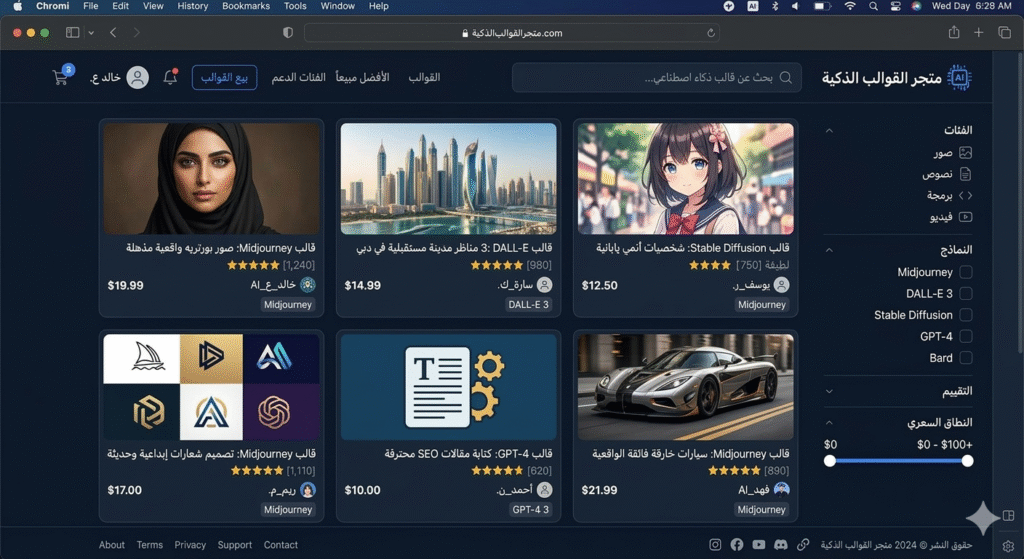The image size is (1024, 559).
Task: Click the AI chip store logo
Action: (x=959, y=78)
